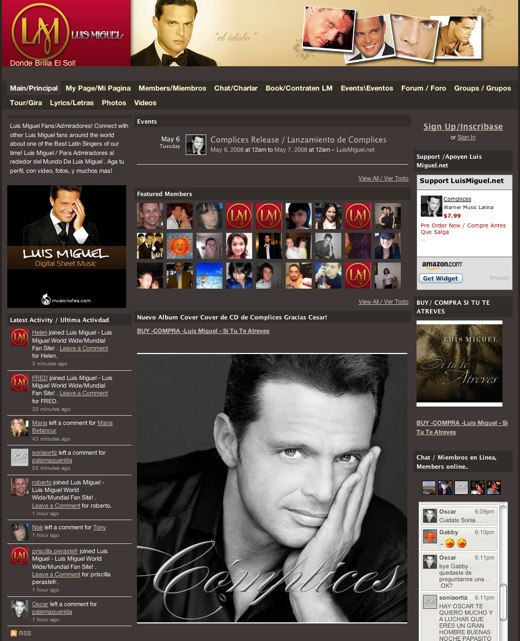Open Helen's LM avatar in Latest Activity
This screenshot has width=520, height=641.
click(x=19, y=337)
